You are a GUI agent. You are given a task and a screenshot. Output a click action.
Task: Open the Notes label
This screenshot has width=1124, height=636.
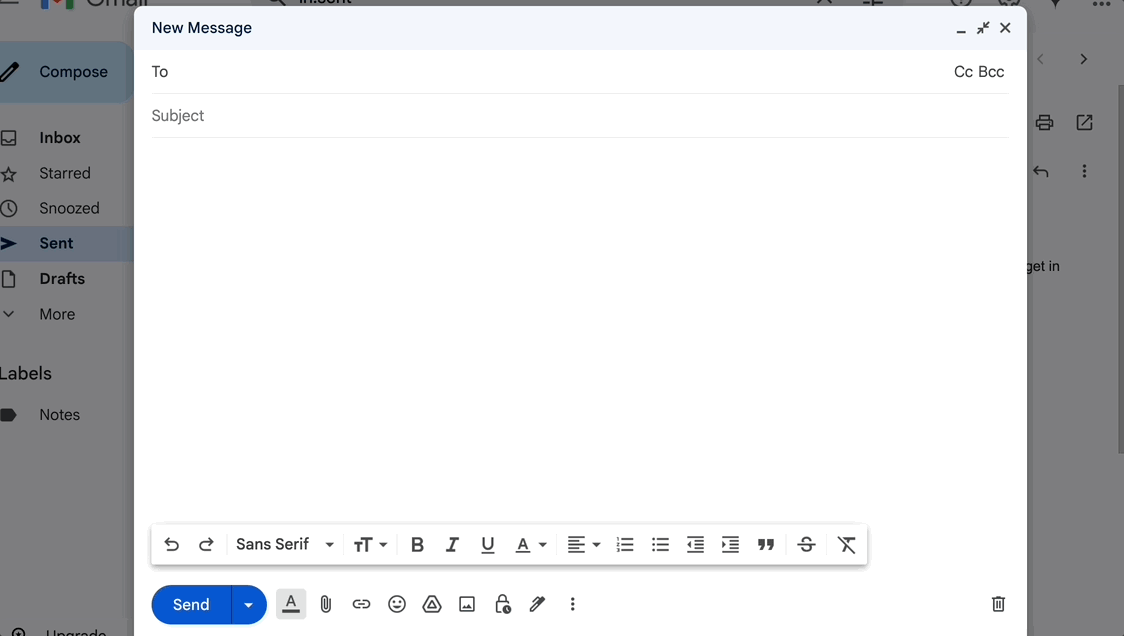point(59,415)
